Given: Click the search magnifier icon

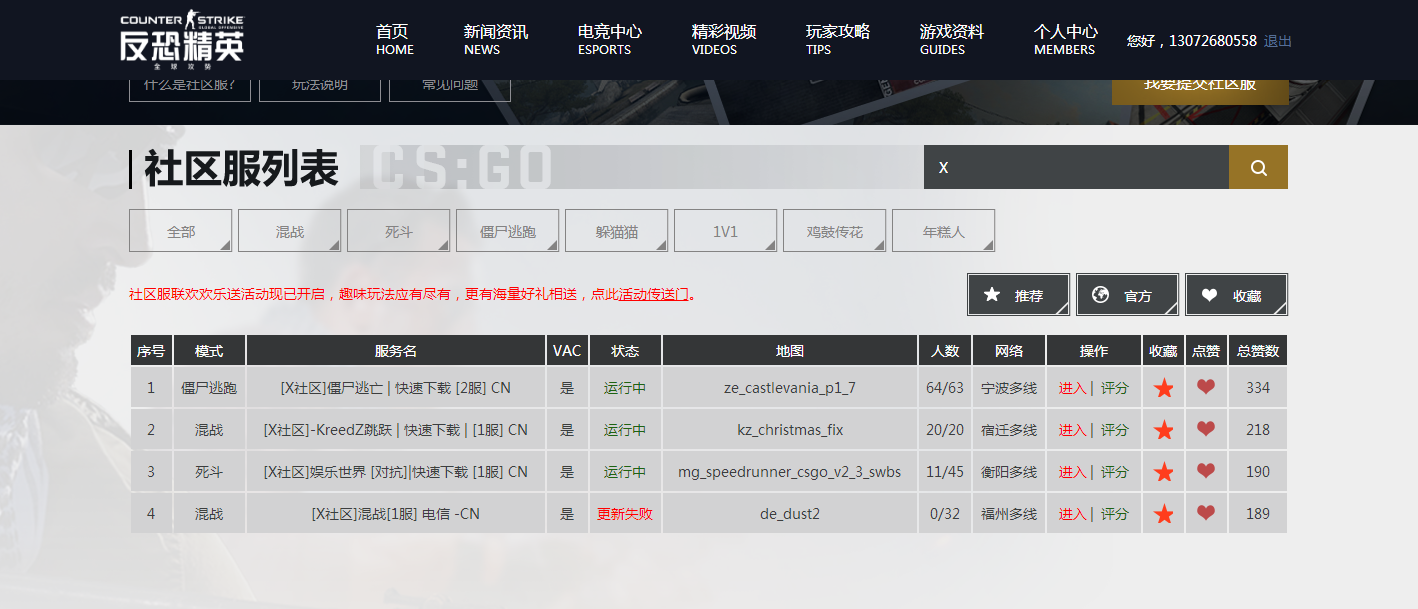Looking at the screenshot, I should point(1257,166).
